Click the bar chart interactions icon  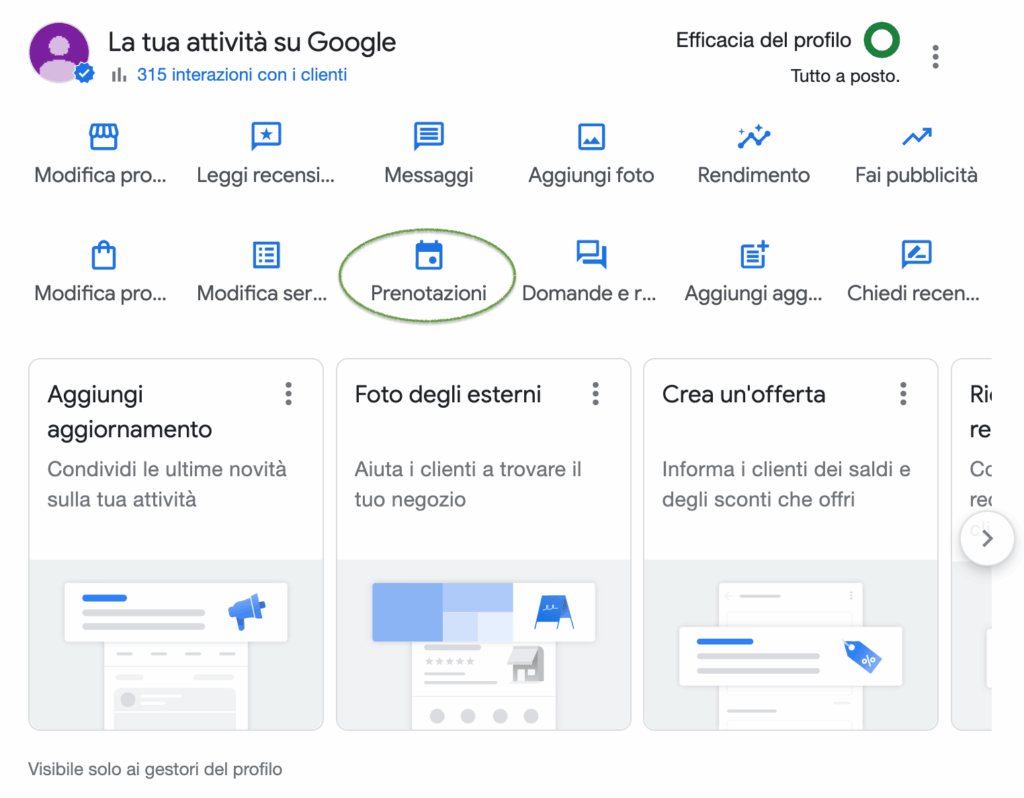click(x=118, y=75)
